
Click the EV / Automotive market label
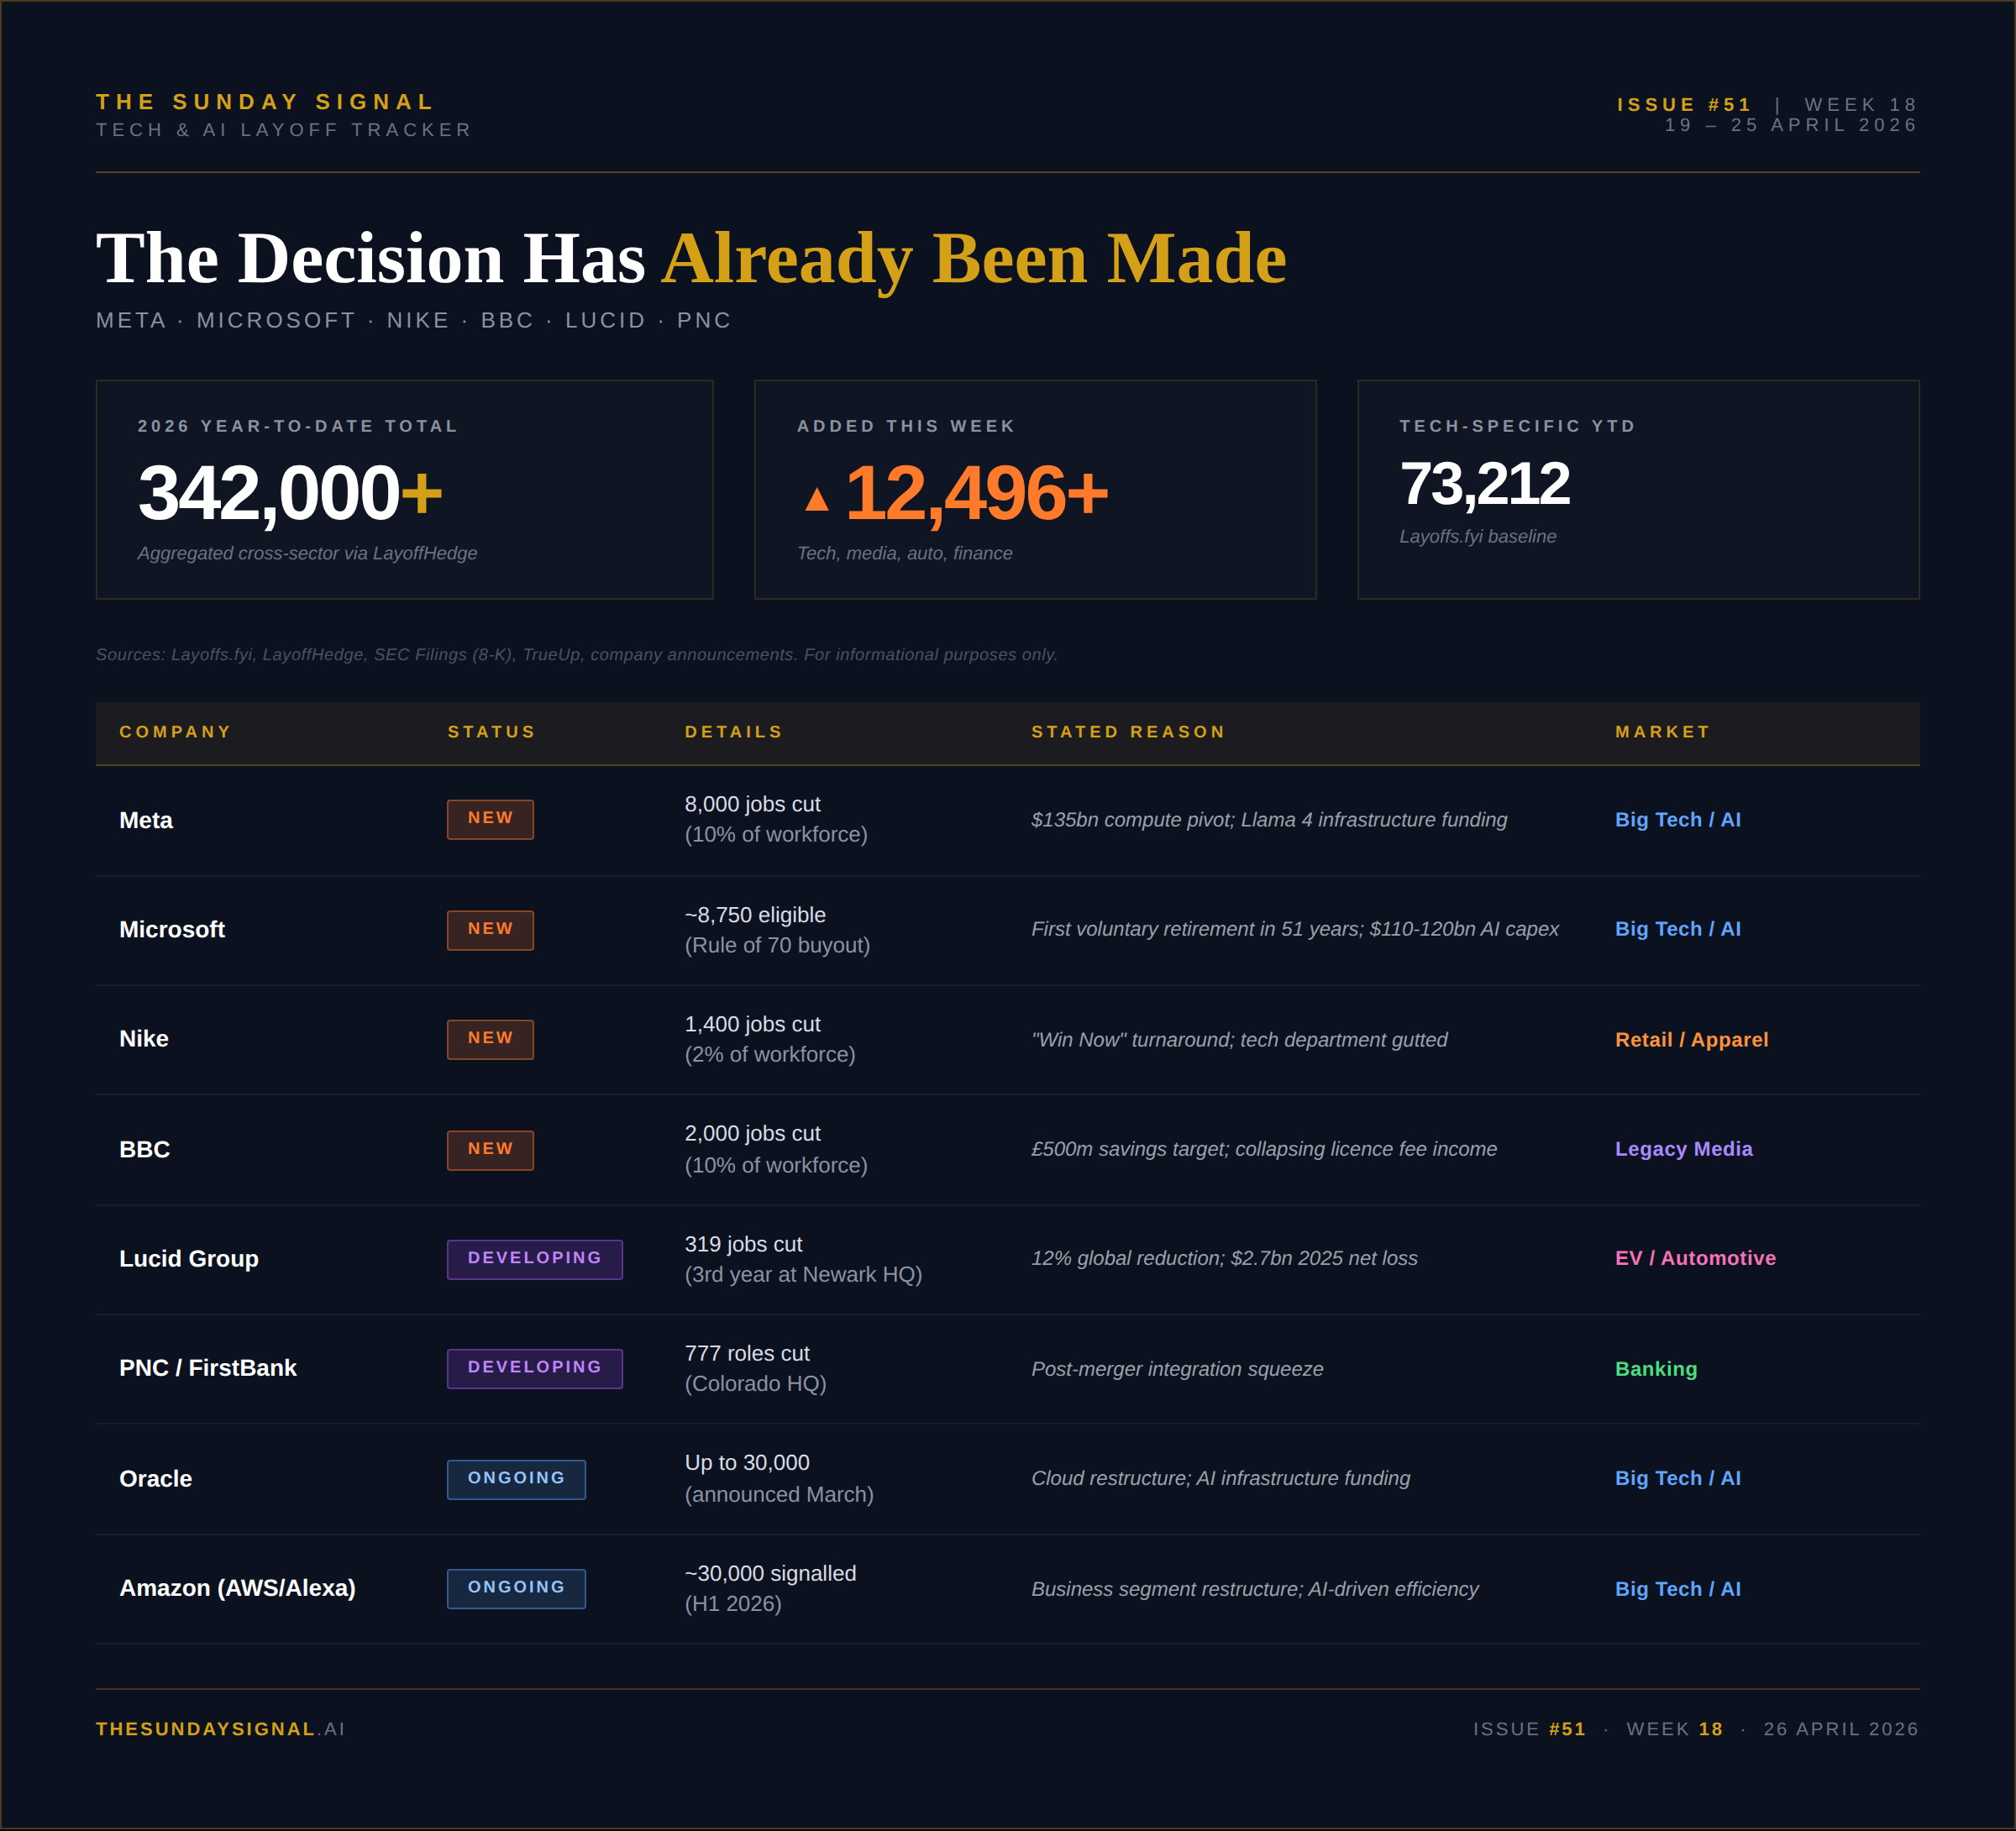1695,1258
